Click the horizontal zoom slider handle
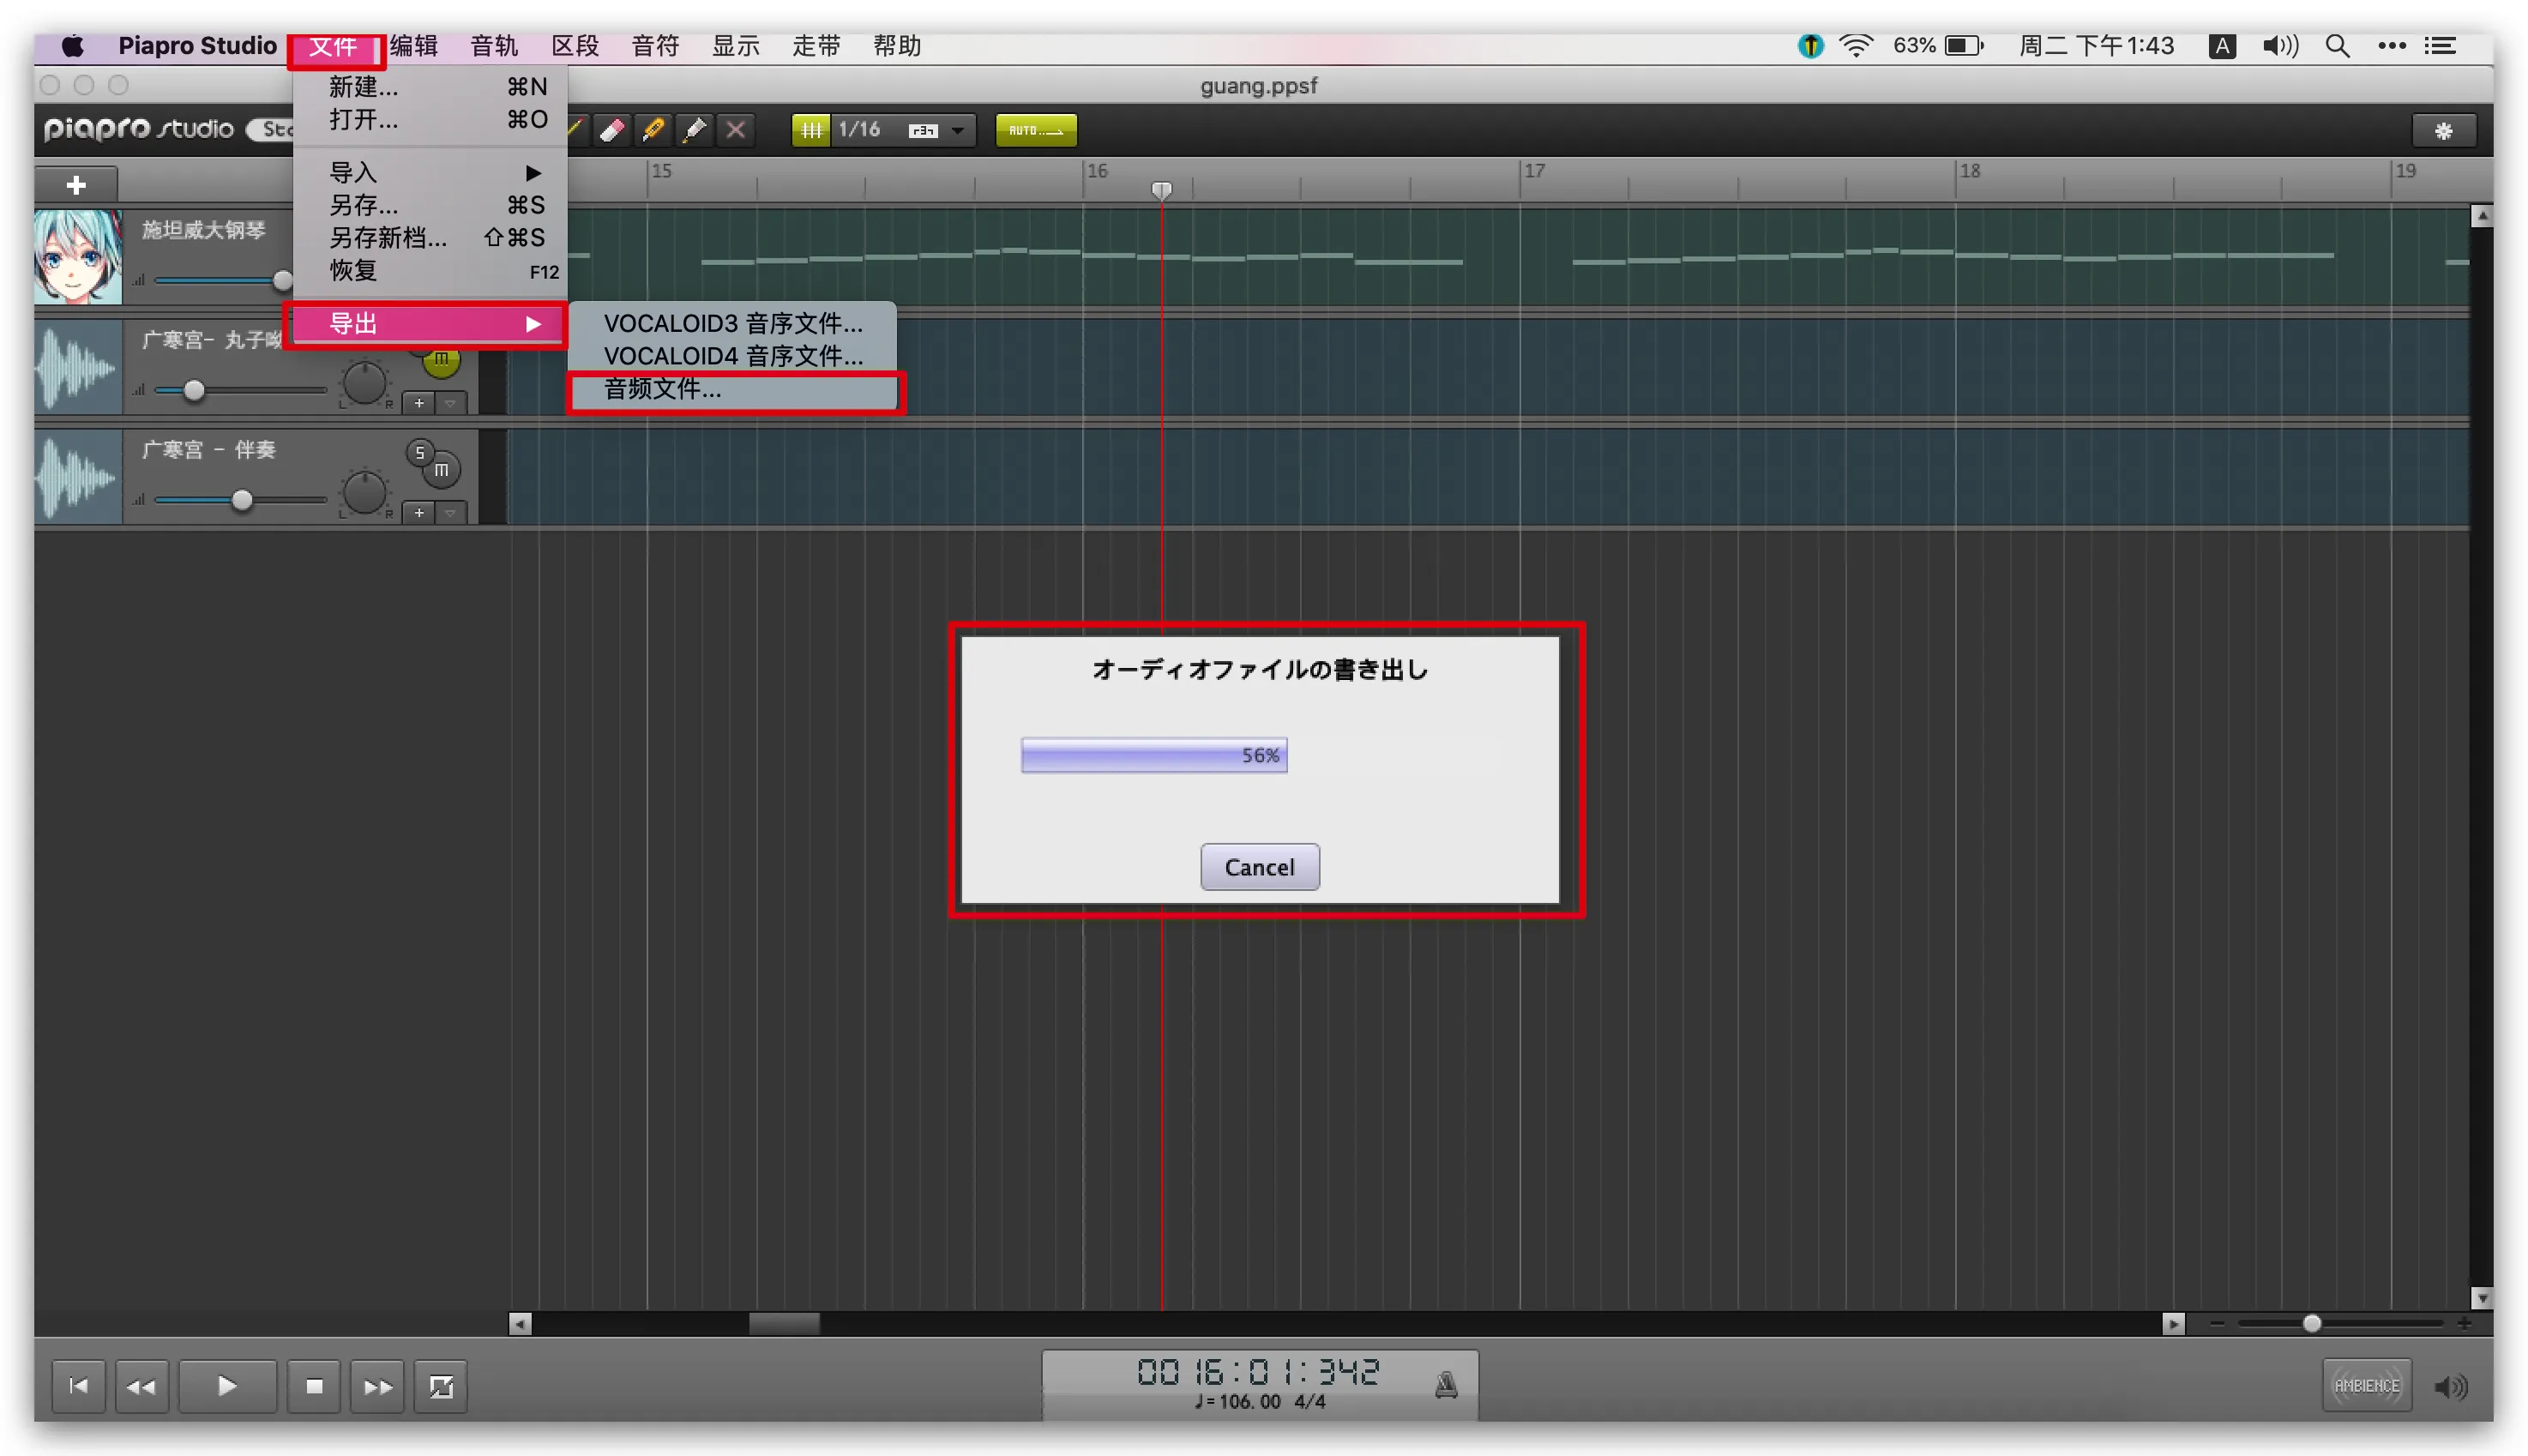Viewport: 2528px width, 1456px height. pos(2312,1324)
